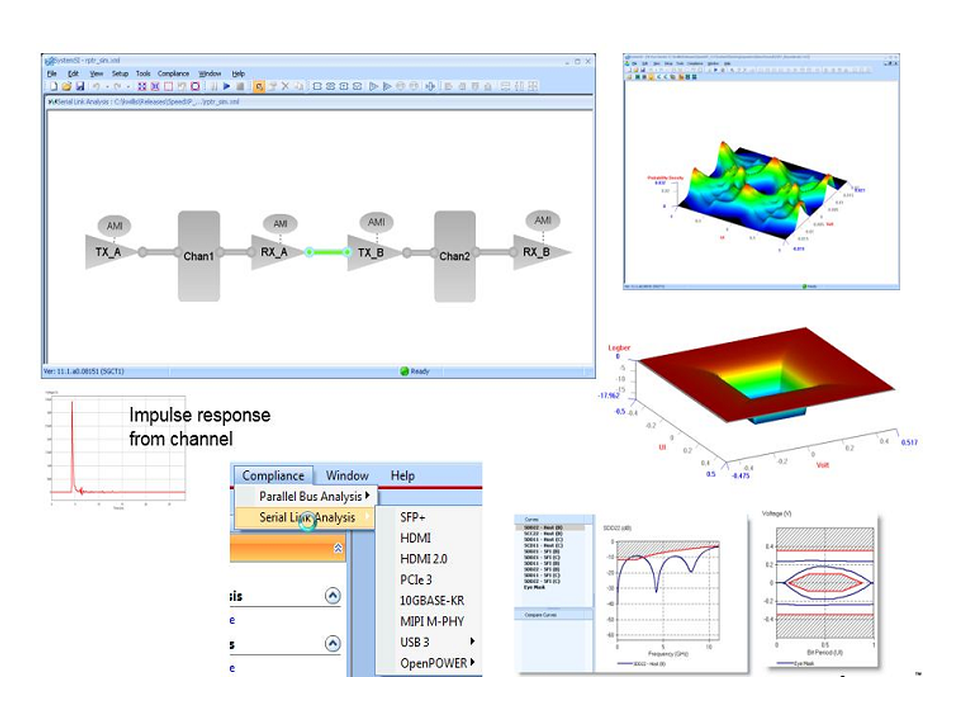Open the Window menu in enlarged menu view
960x720 pixels.
[x=347, y=476]
